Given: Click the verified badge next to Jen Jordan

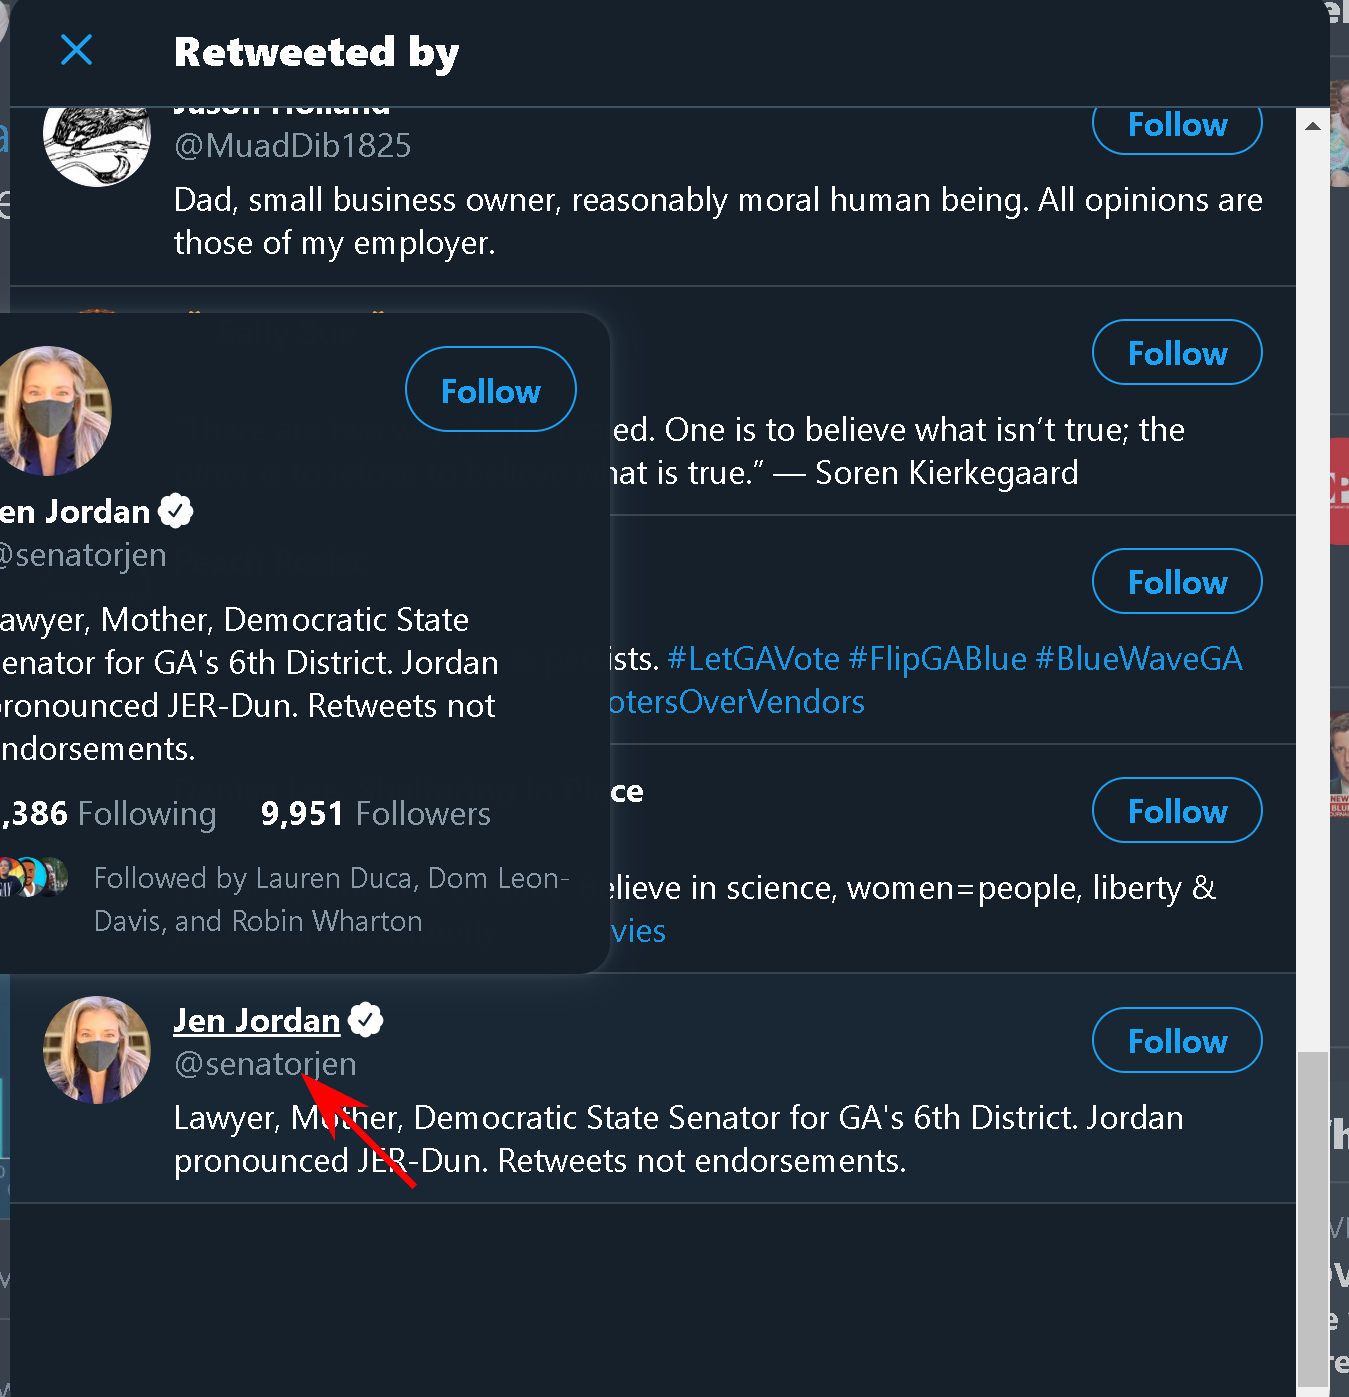Looking at the screenshot, I should coord(366,1020).
